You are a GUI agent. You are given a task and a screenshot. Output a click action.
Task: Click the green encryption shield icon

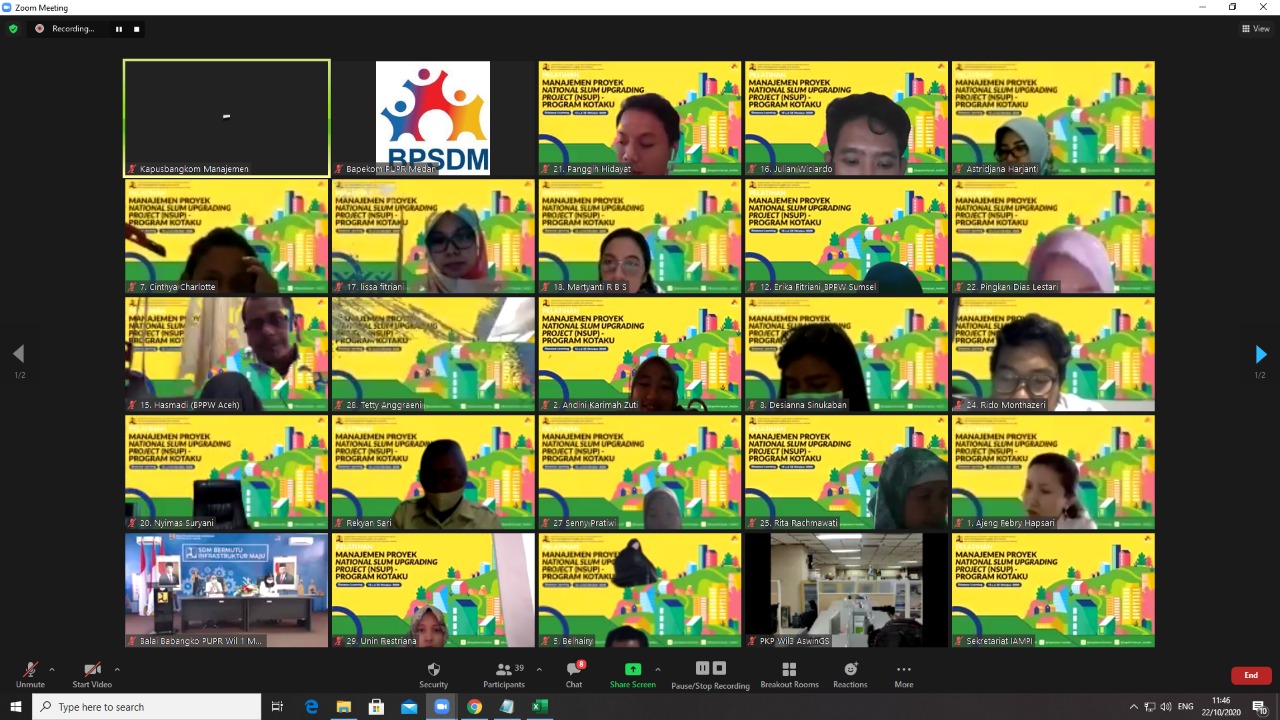13,29
